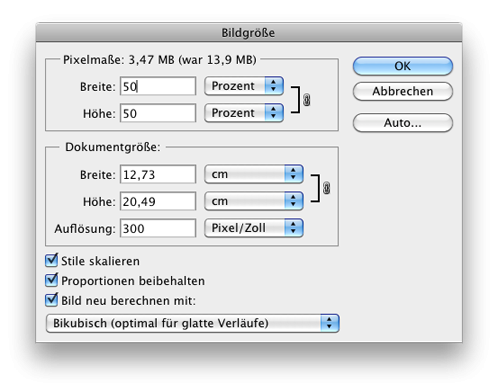Open the Dokumentgröße Breite cm unit dropdown

point(254,174)
